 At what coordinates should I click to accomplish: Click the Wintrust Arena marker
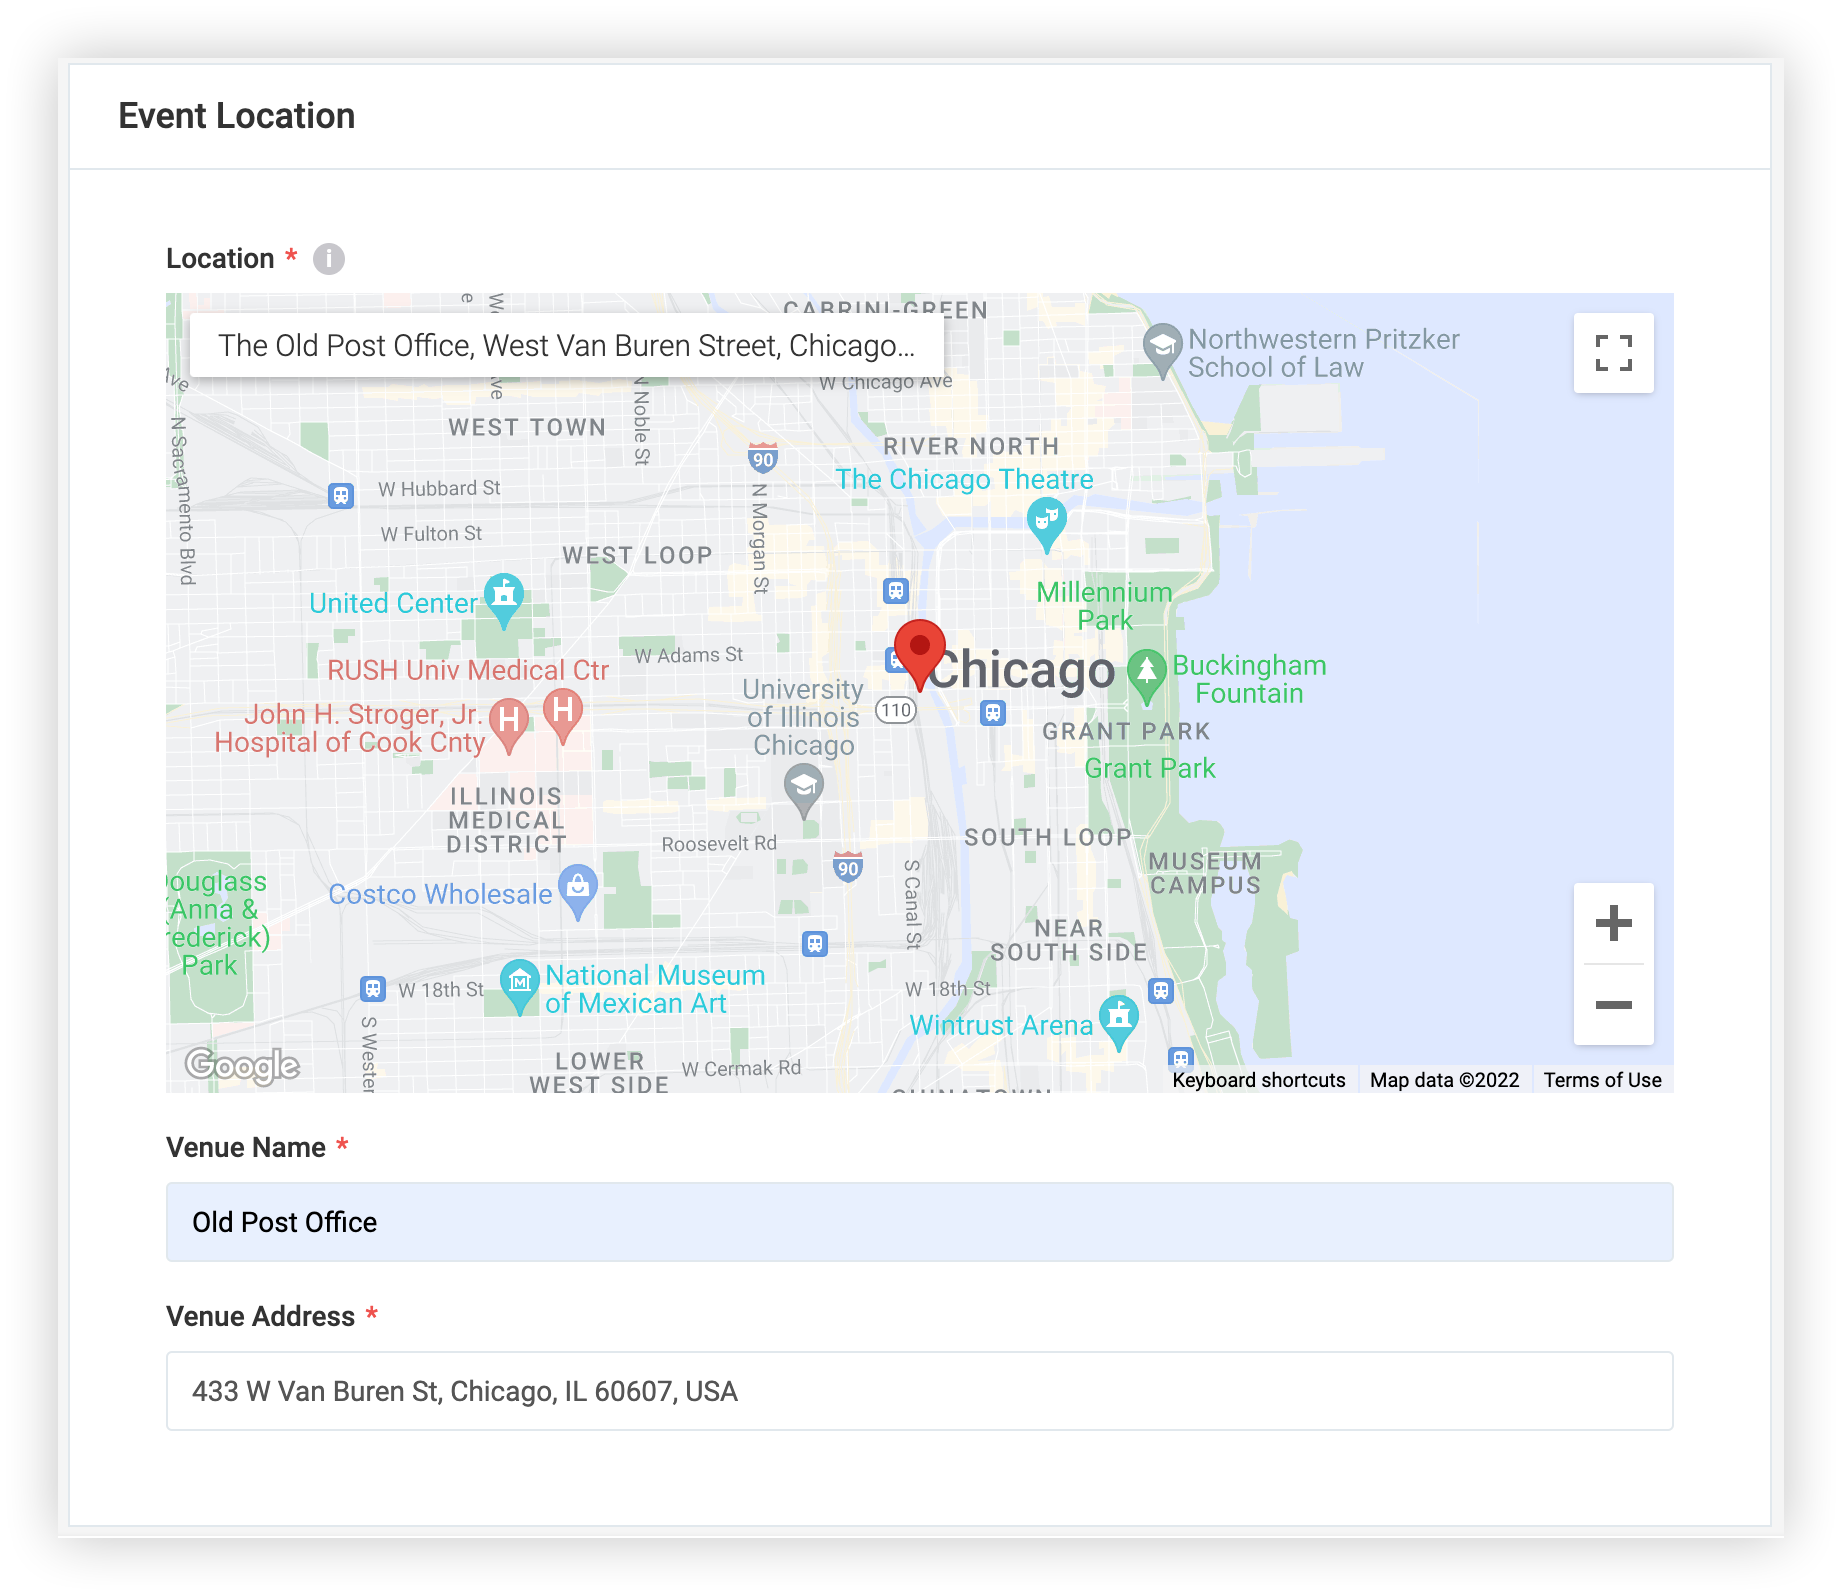point(1119,1022)
